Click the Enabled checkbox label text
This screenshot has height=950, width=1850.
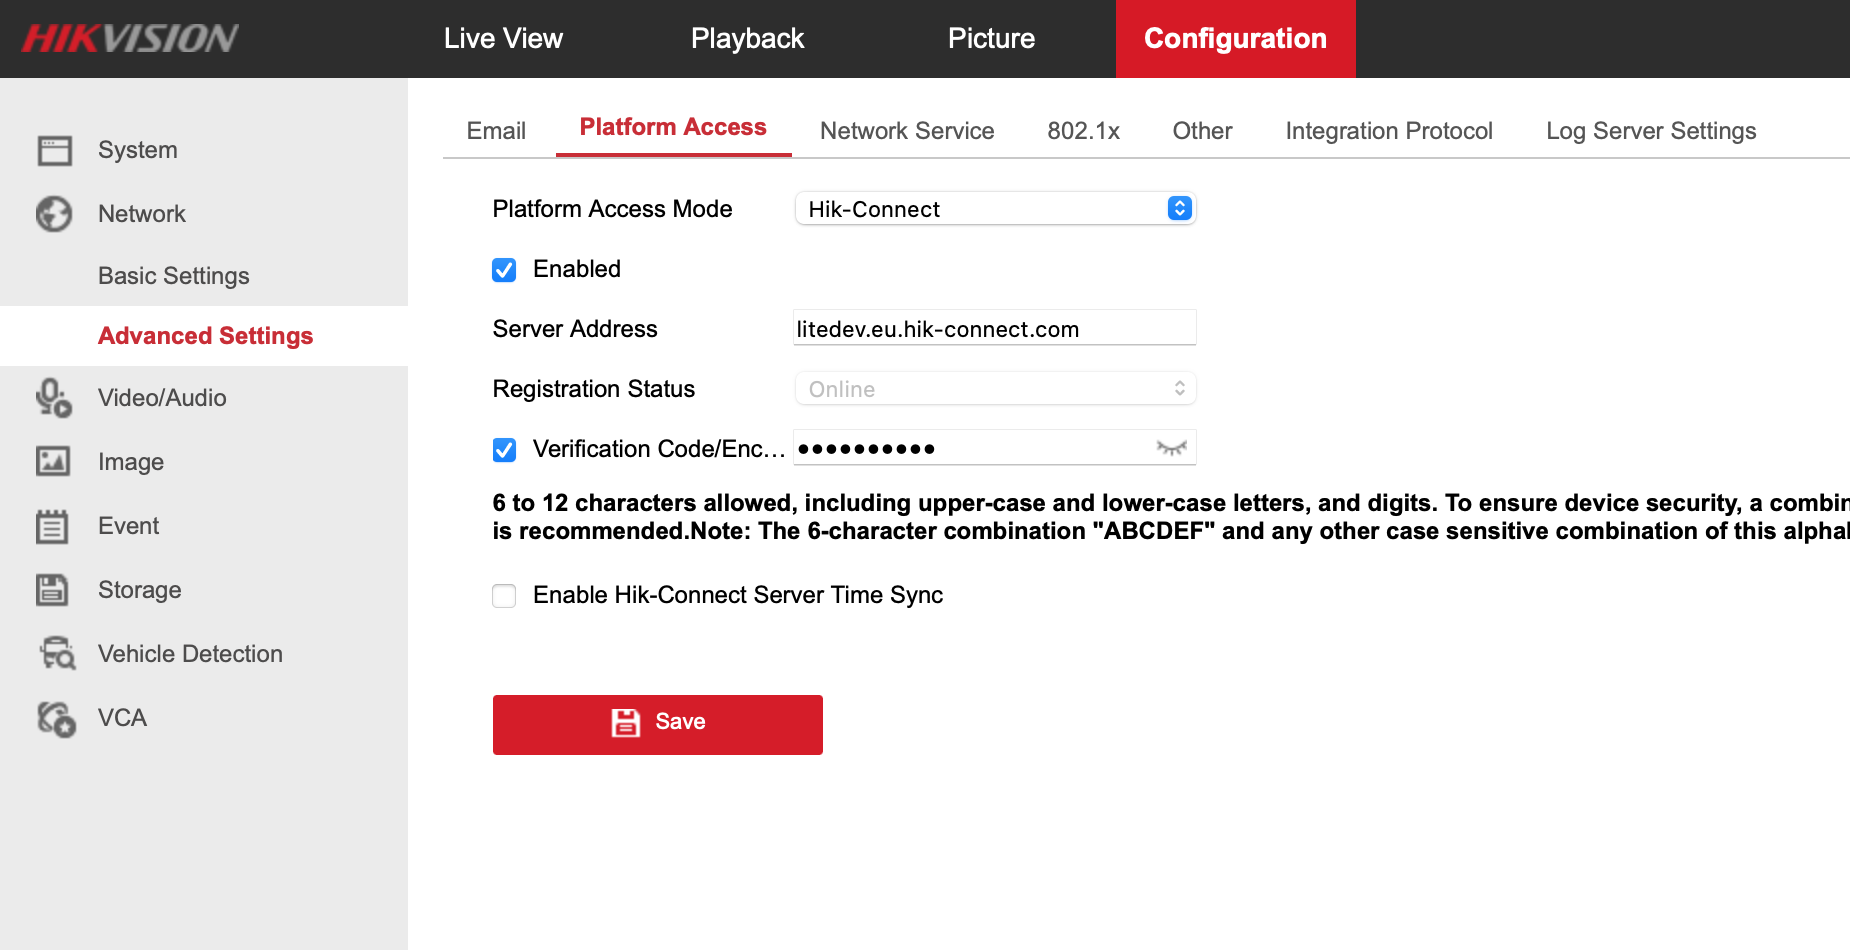click(x=577, y=269)
